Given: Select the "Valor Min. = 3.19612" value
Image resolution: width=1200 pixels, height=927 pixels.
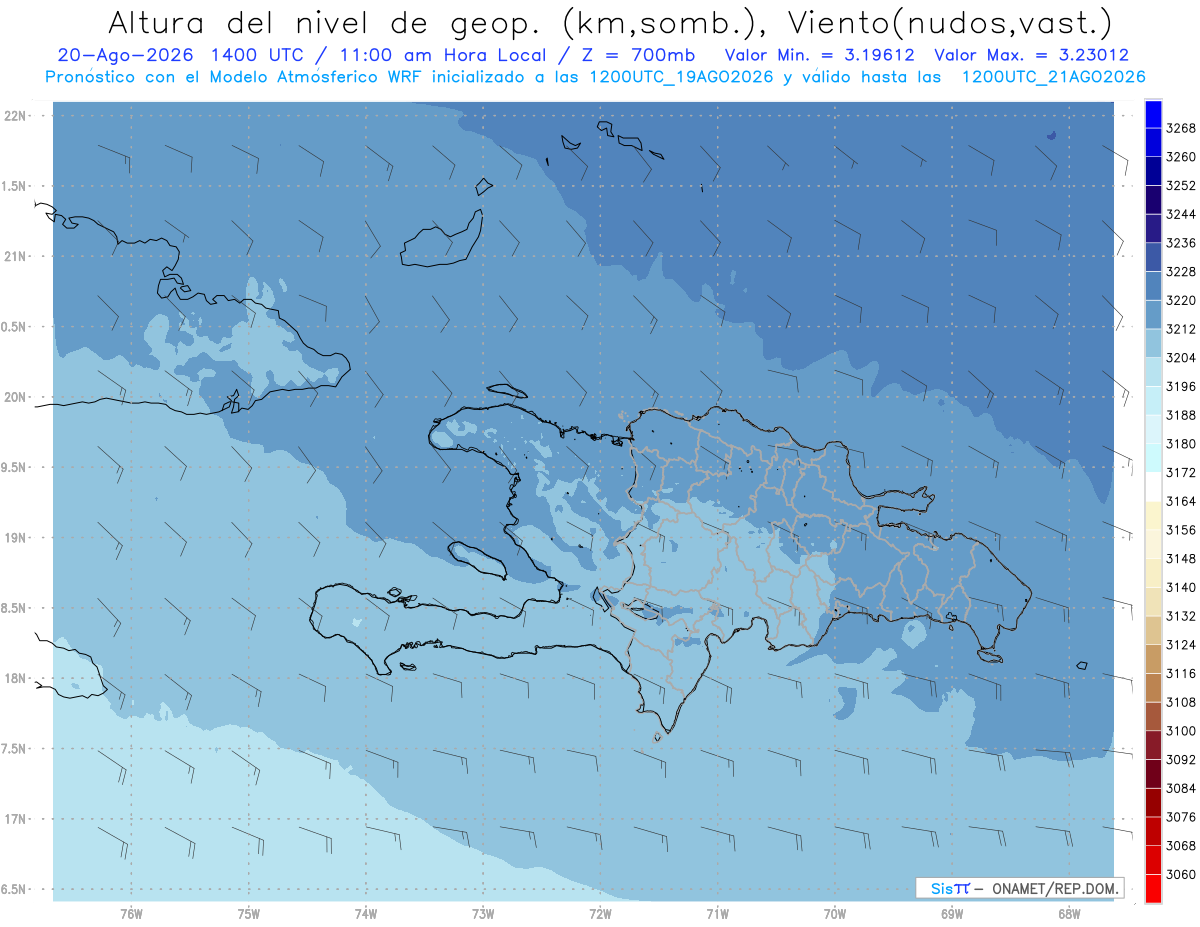Looking at the screenshot, I should [x=819, y=56].
